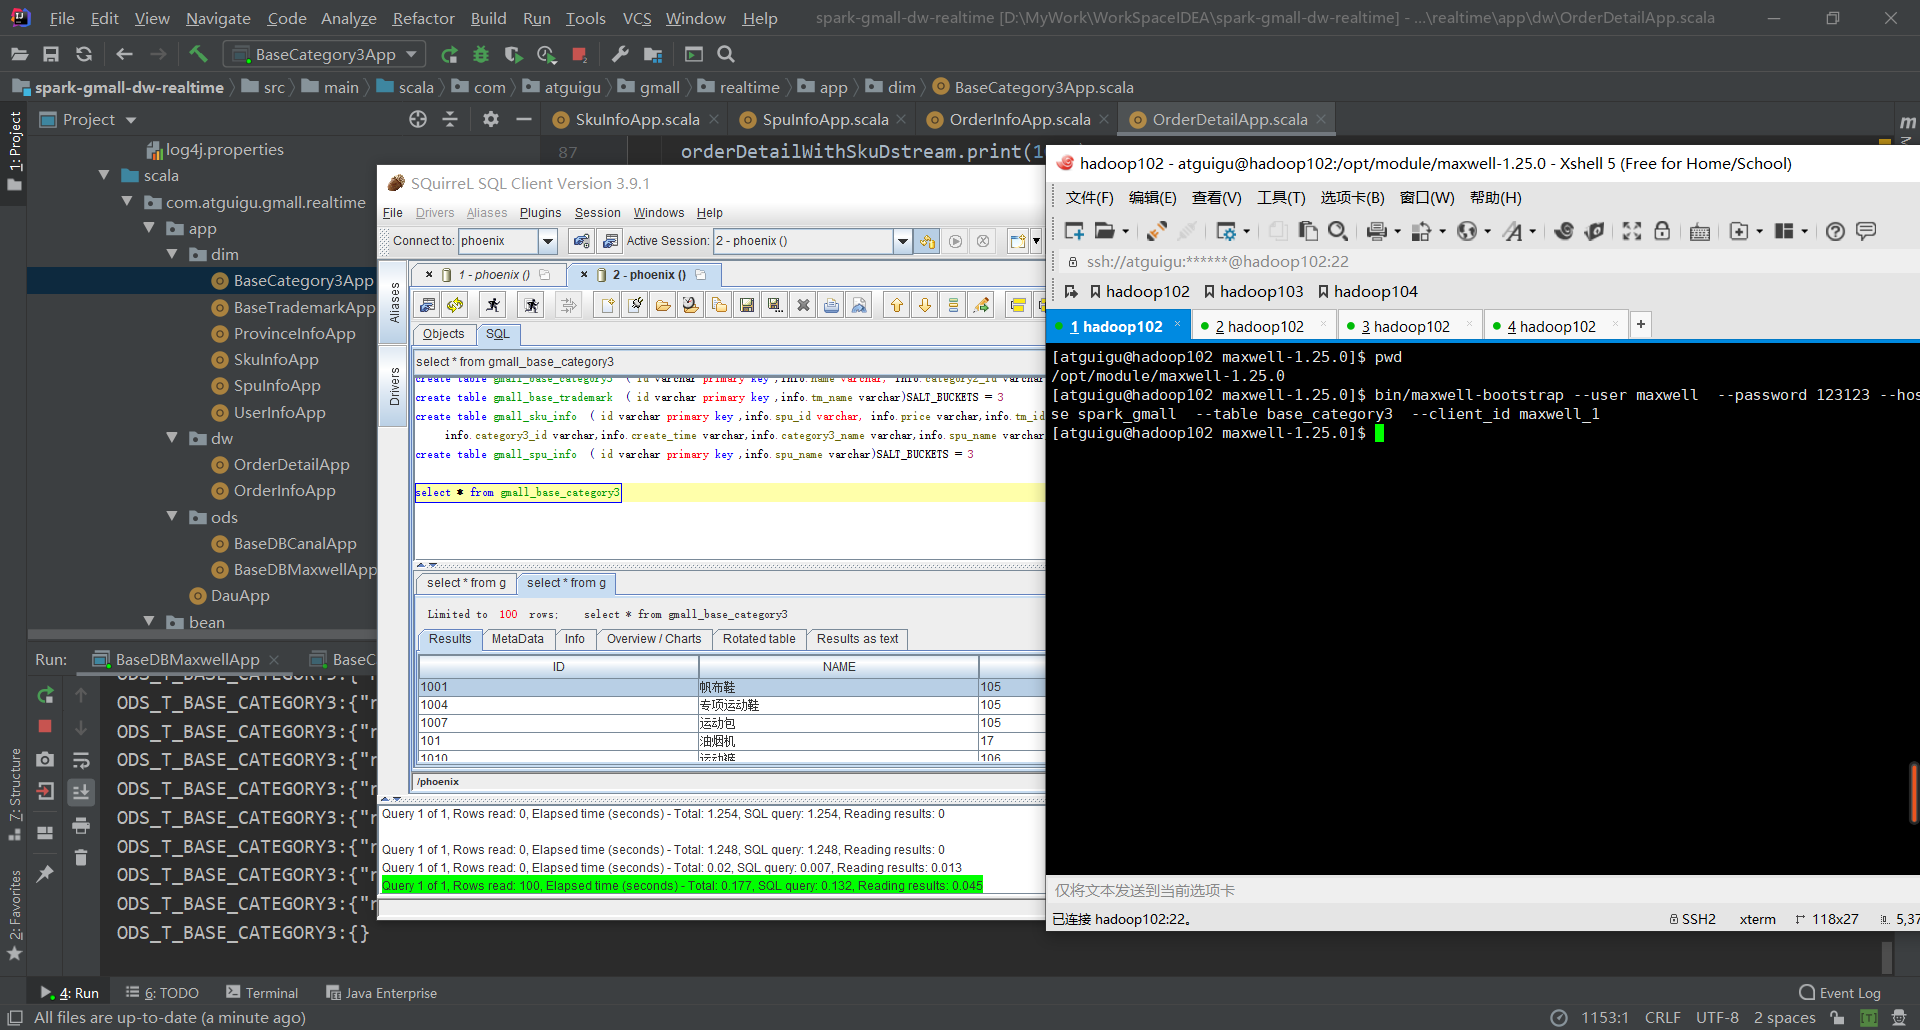Click the red stop square in IntelliJ Run panel
1920x1030 pixels.
point(45,726)
